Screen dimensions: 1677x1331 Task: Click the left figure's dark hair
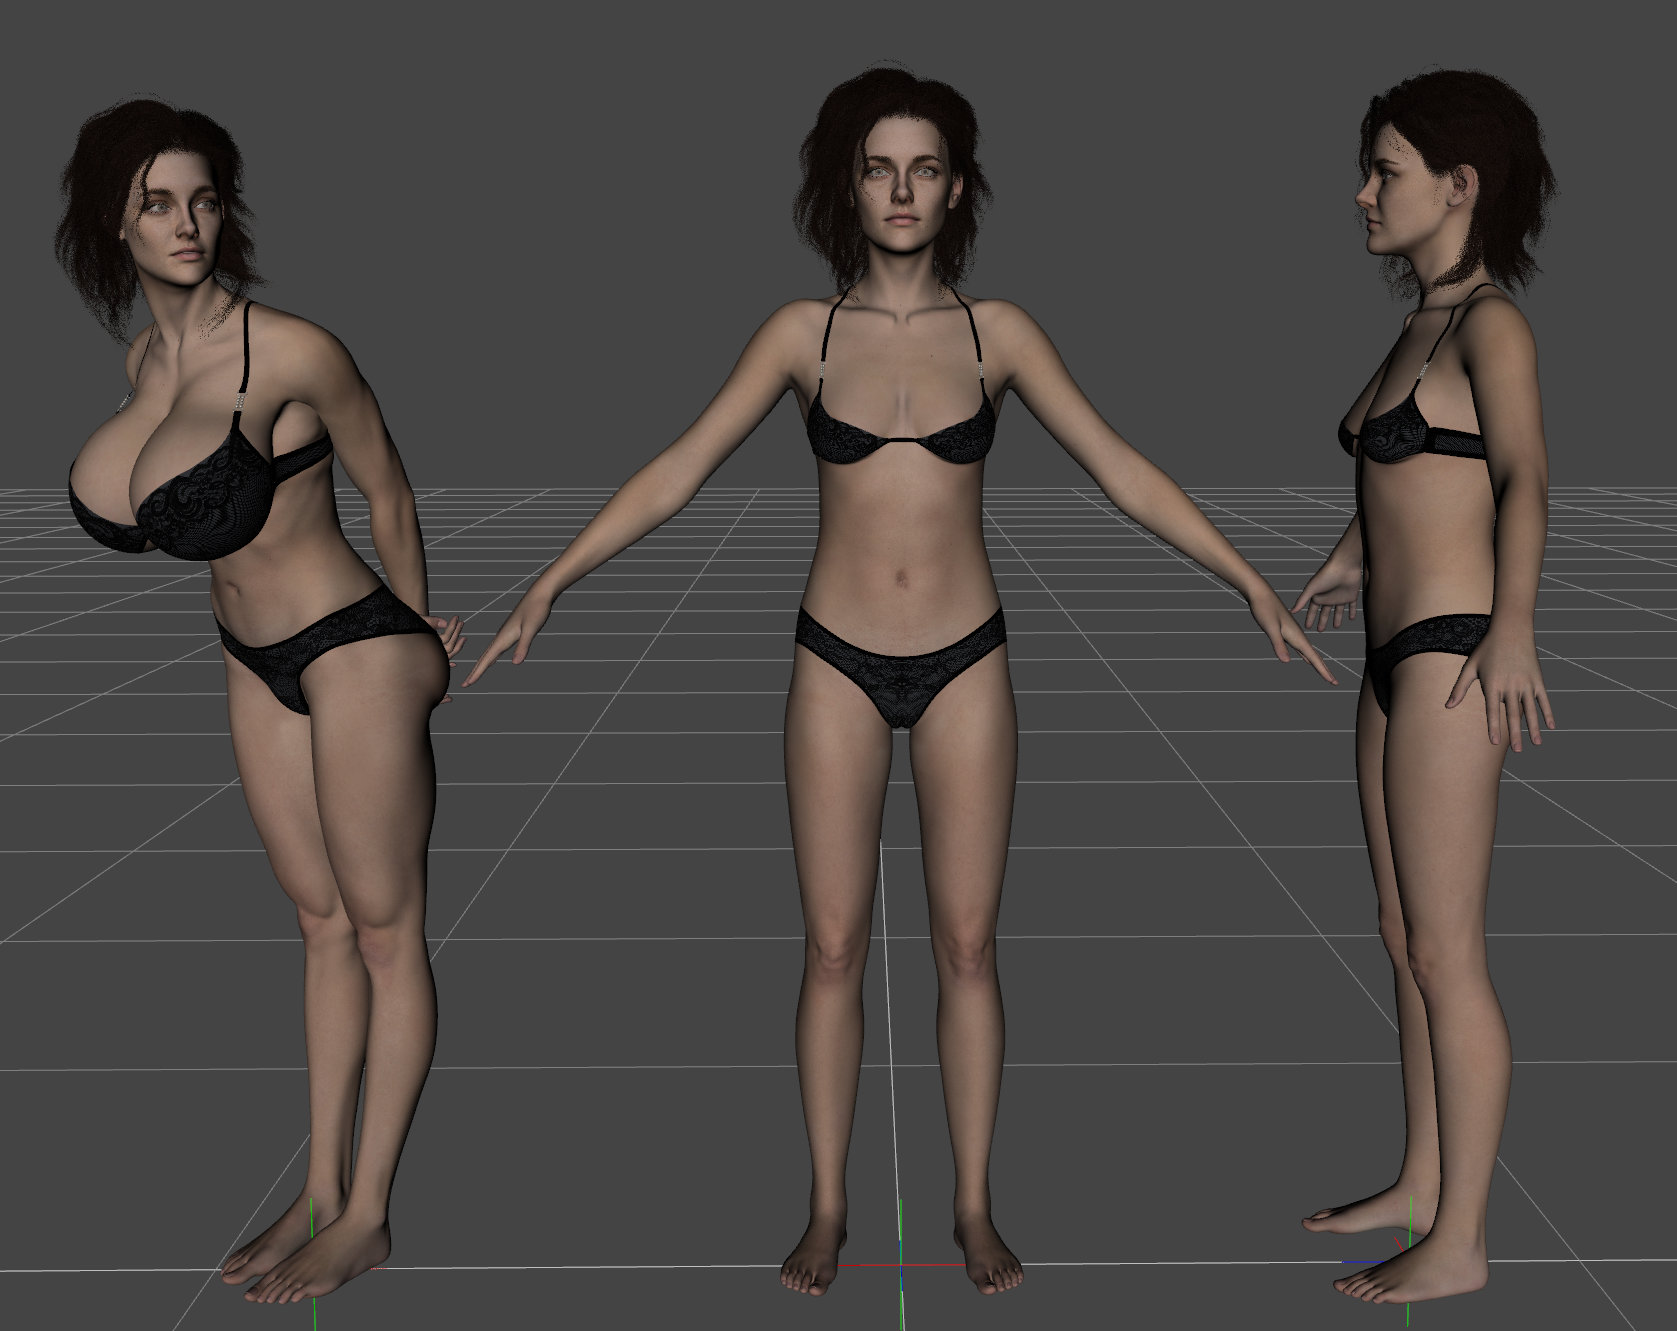tap(100, 200)
